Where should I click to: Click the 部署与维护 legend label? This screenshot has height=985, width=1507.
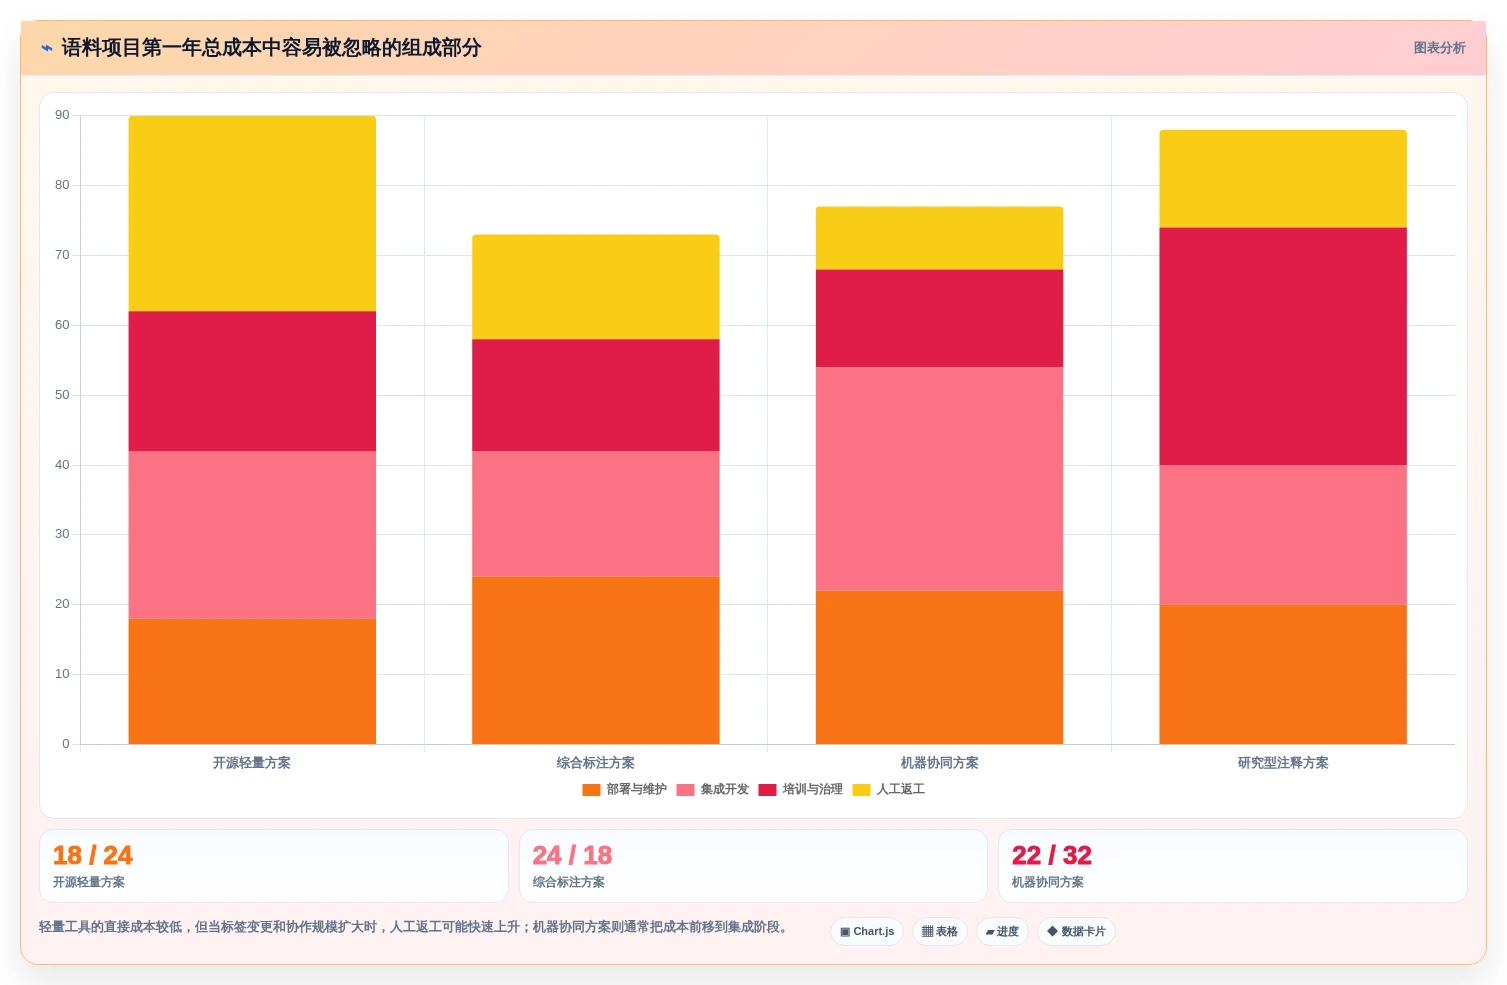point(636,790)
